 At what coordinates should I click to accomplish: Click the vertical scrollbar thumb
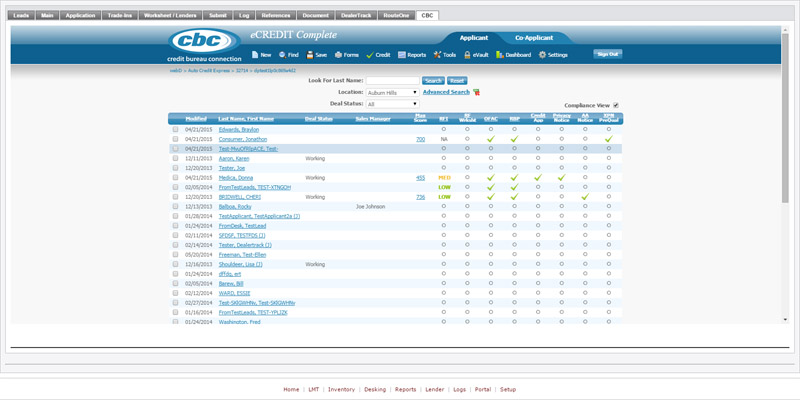coord(785,117)
